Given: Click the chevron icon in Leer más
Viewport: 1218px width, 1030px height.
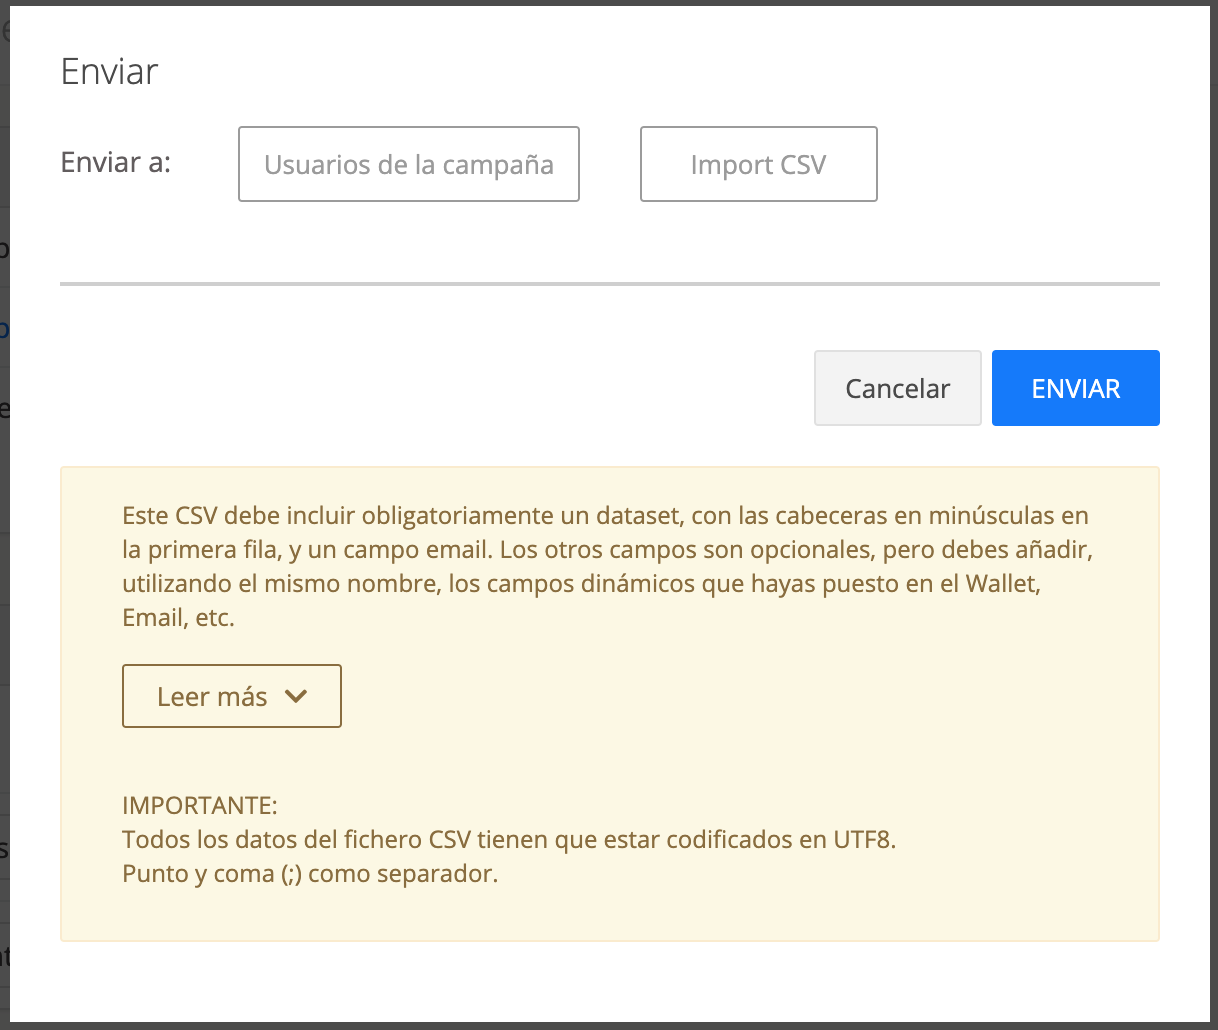Looking at the screenshot, I should [295, 696].
